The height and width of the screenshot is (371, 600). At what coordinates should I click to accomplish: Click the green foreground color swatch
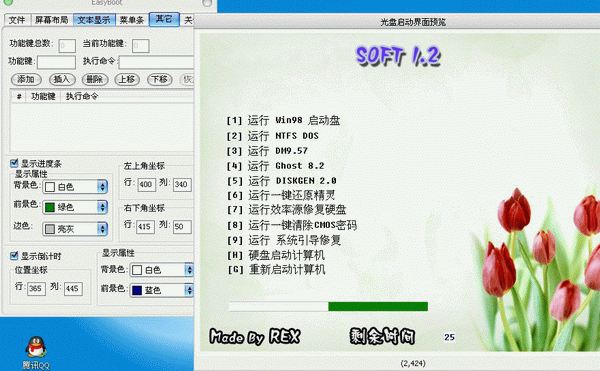(x=50, y=208)
